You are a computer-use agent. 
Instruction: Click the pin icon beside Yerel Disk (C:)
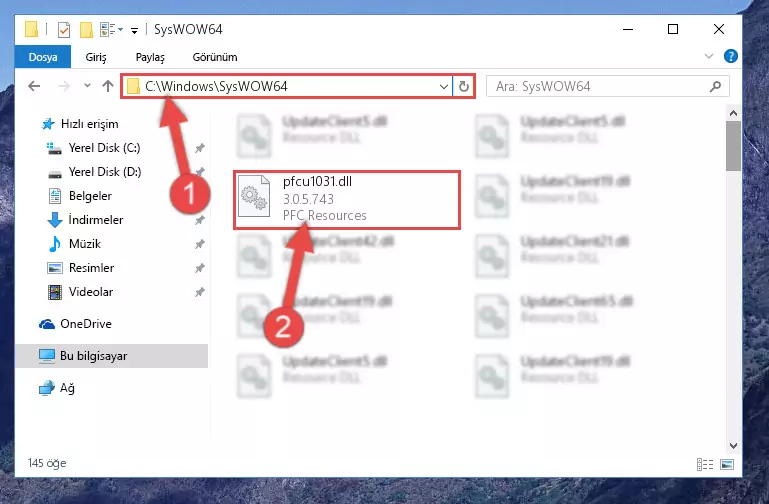(x=200, y=148)
